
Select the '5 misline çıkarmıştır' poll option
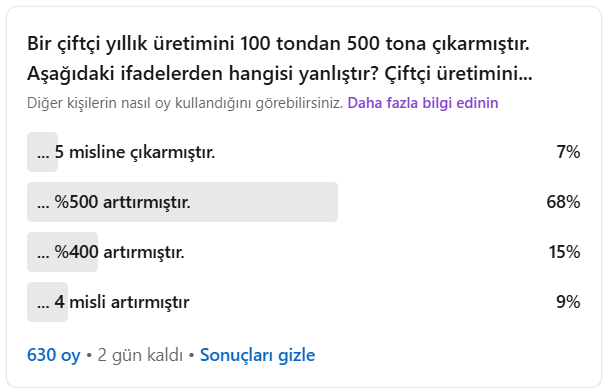point(304,152)
